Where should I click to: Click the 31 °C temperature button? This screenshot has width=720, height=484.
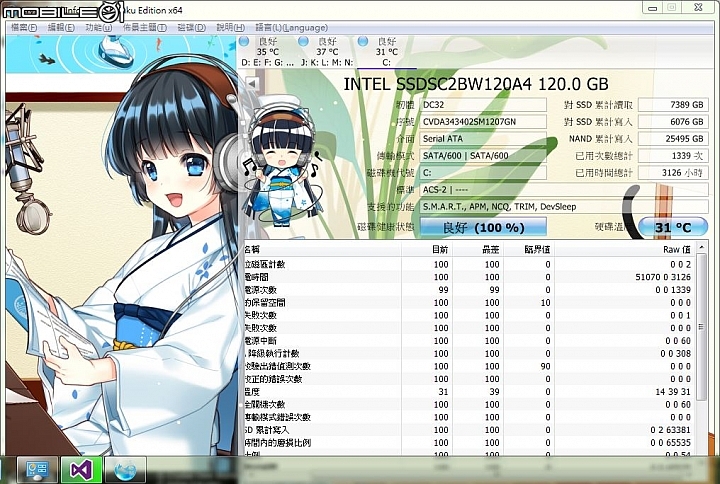[x=673, y=227]
